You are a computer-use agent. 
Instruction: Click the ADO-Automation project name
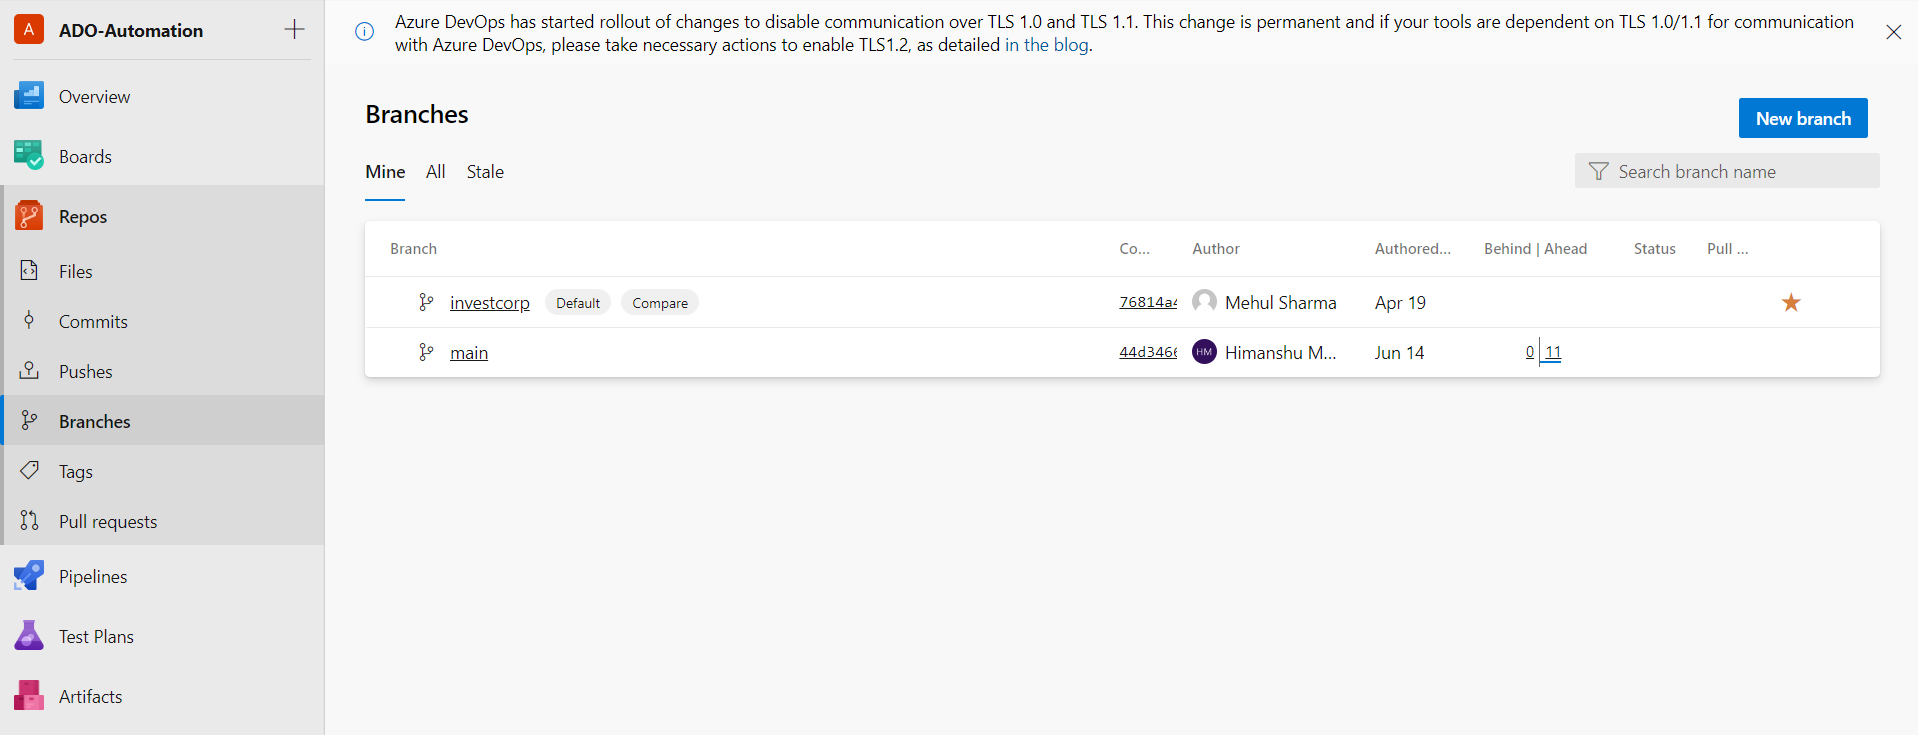[x=131, y=31]
